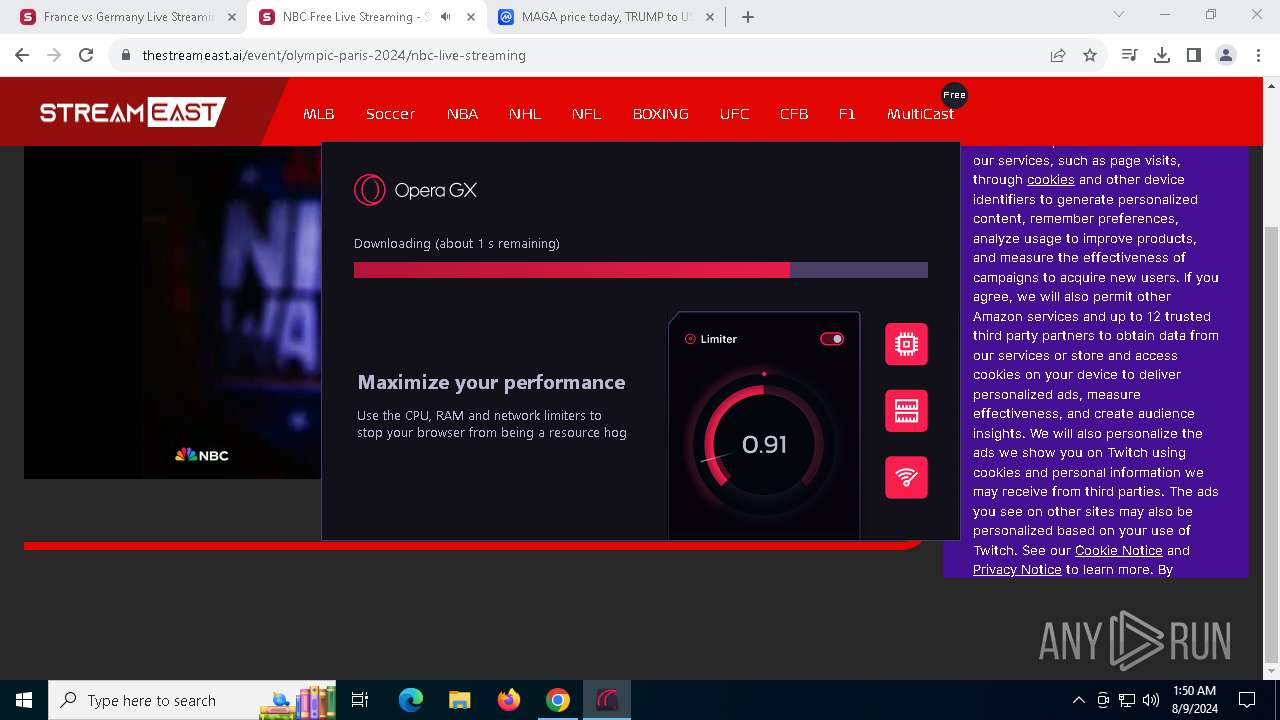Launch Firefox from the taskbar
The height and width of the screenshot is (720, 1280).
508,700
